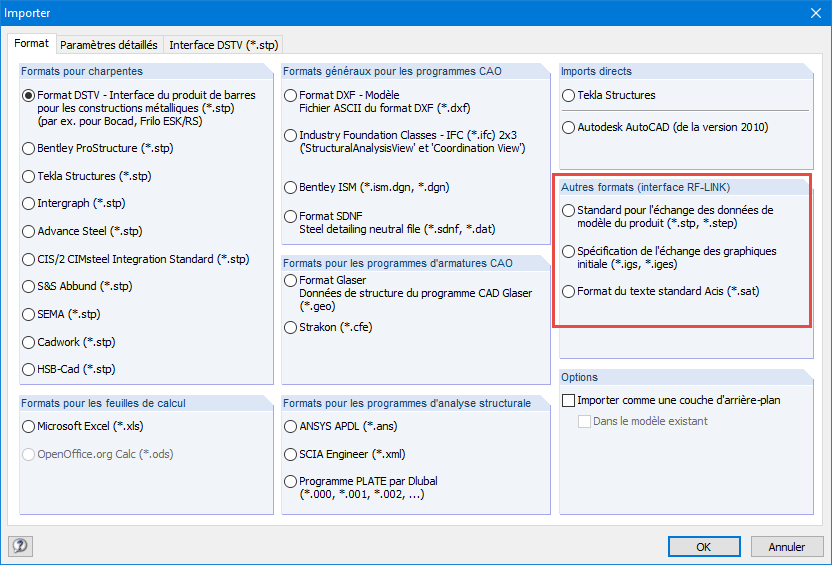Select Tekla Structures direct import

pyautogui.click(x=569, y=96)
